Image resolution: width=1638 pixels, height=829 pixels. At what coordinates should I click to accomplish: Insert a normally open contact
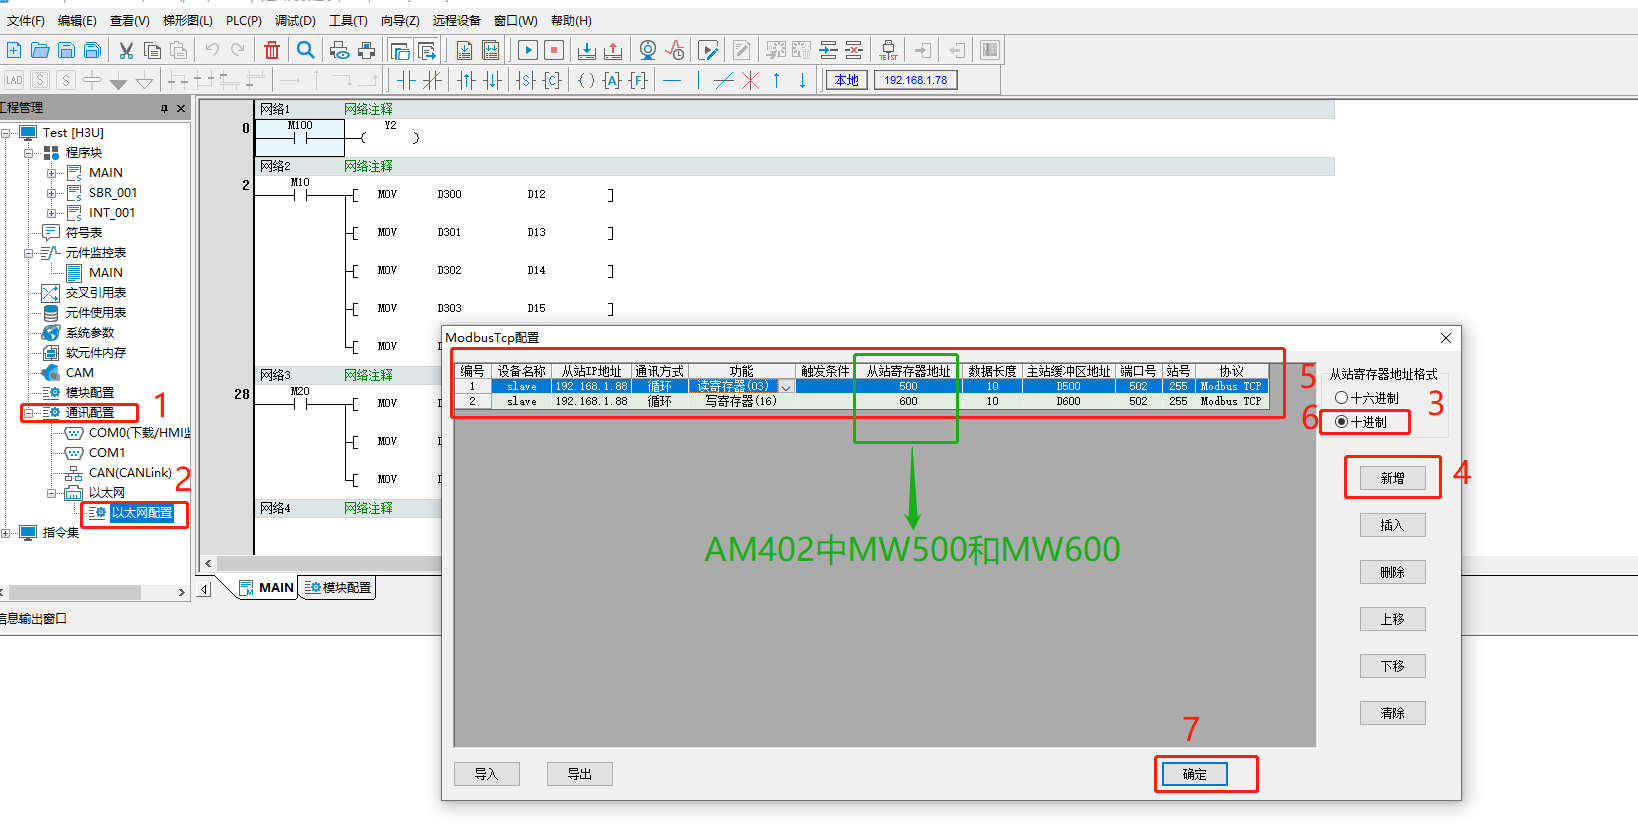406,81
